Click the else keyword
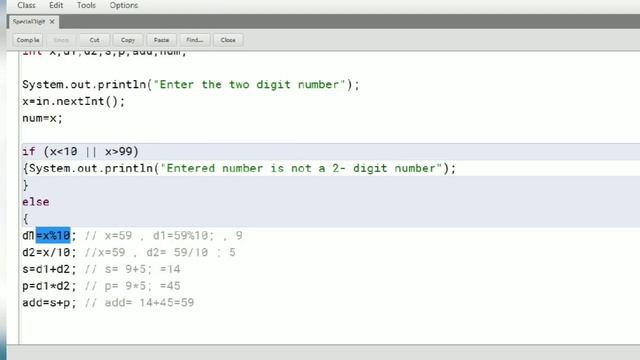The width and height of the screenshot is (640, 360). pyautogui.click(x=36, y=202)
